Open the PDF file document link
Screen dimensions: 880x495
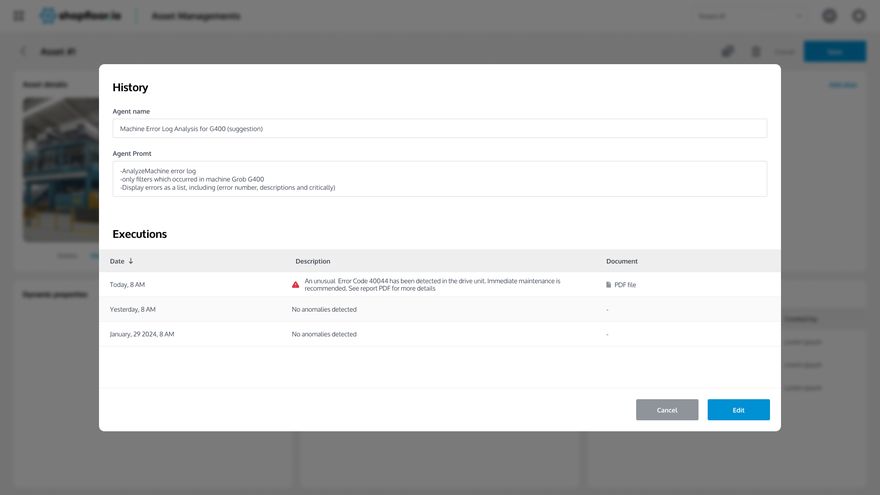(625, 285)
